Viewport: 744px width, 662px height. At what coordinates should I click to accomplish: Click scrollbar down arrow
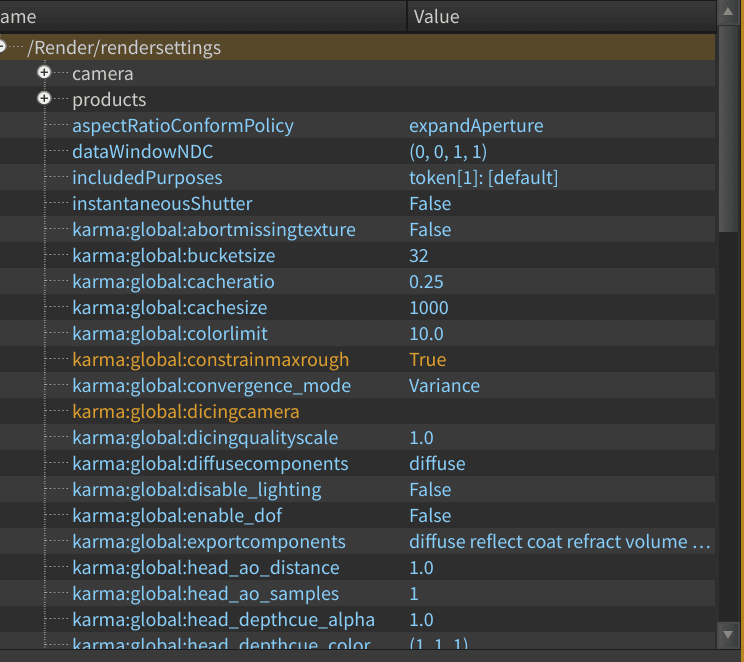coord(728,634)
